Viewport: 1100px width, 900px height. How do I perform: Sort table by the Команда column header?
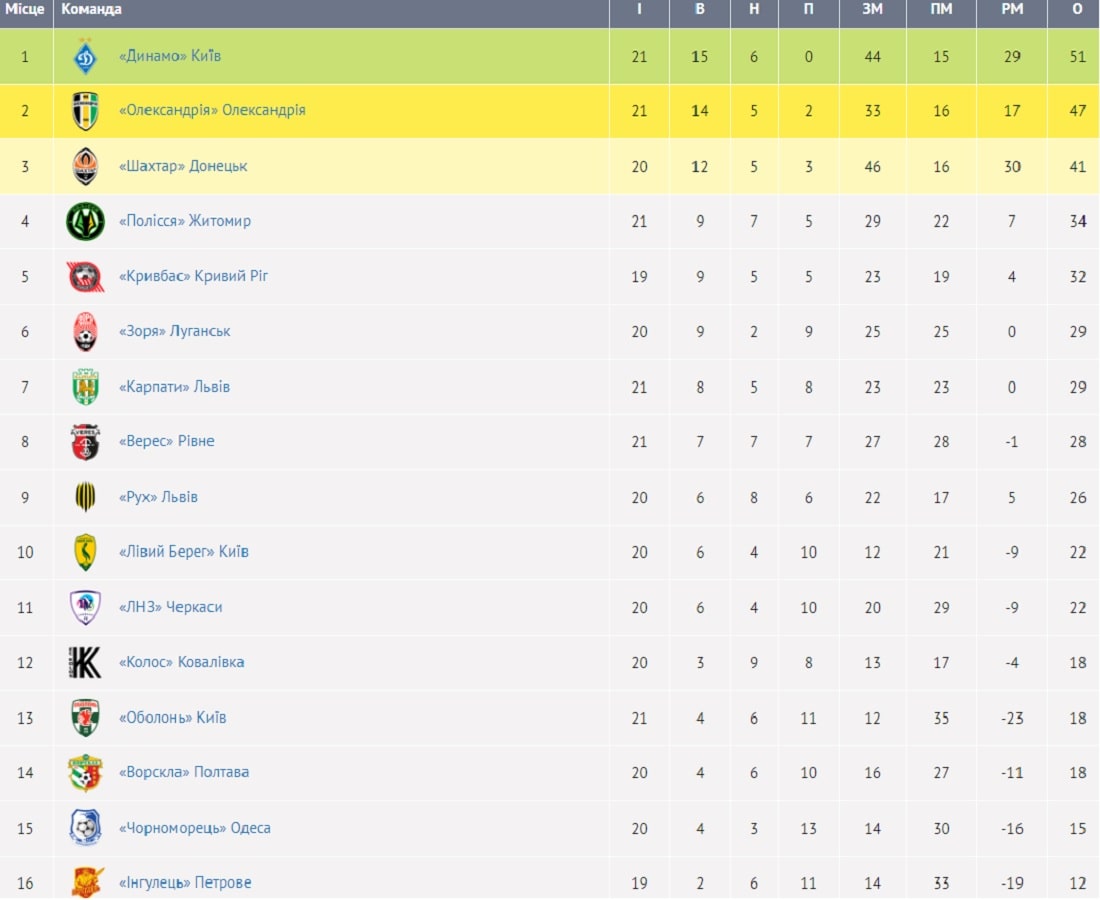[91, 9]
